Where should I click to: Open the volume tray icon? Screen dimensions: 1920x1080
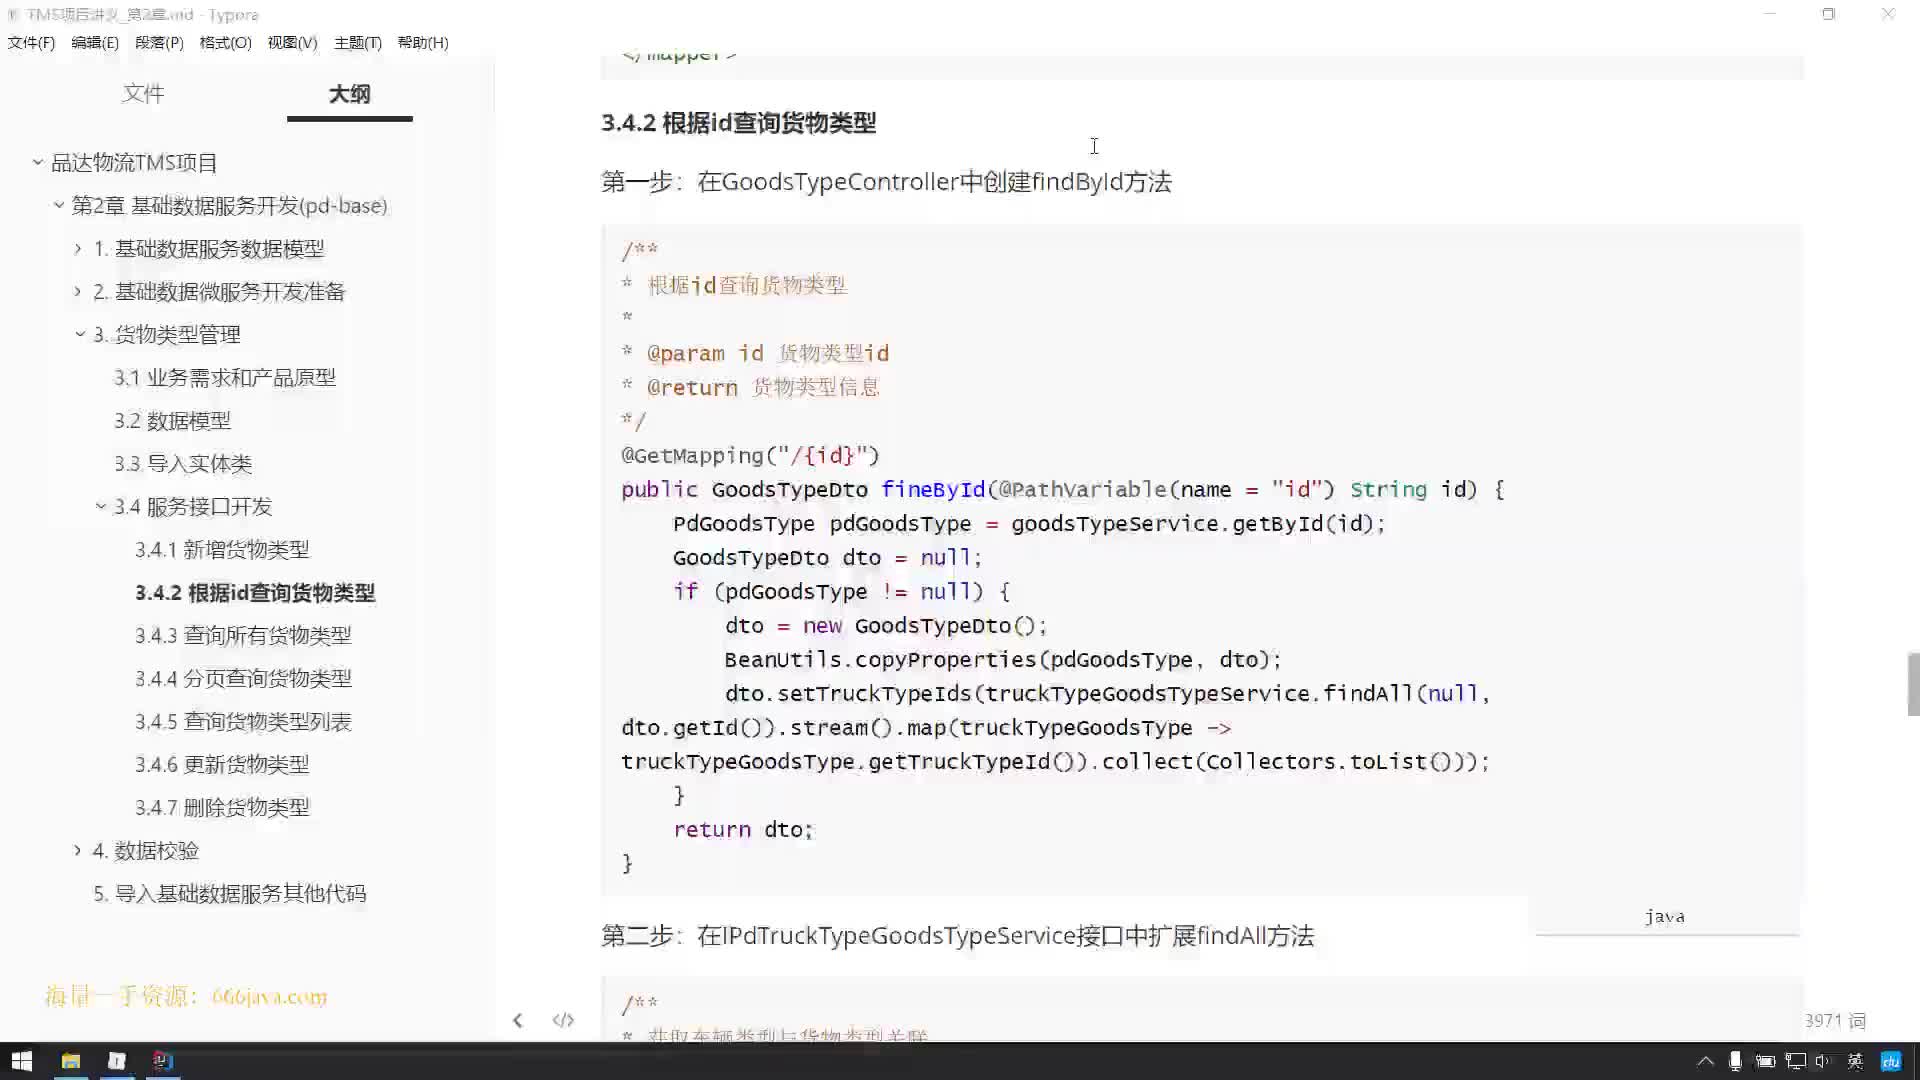pyautogui.click(x=1823, y=1061)
